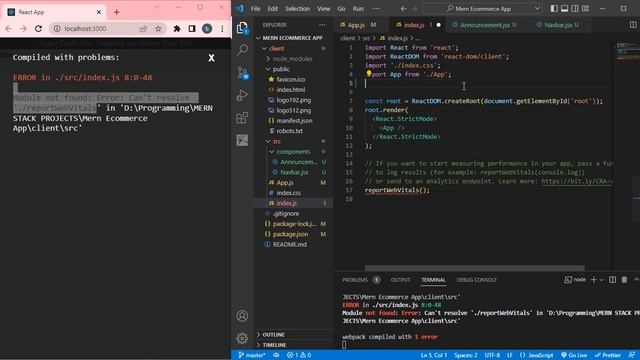Collapse the public folder
The height and width of the screenshot is (360, 640).
(x=268, y=69)
